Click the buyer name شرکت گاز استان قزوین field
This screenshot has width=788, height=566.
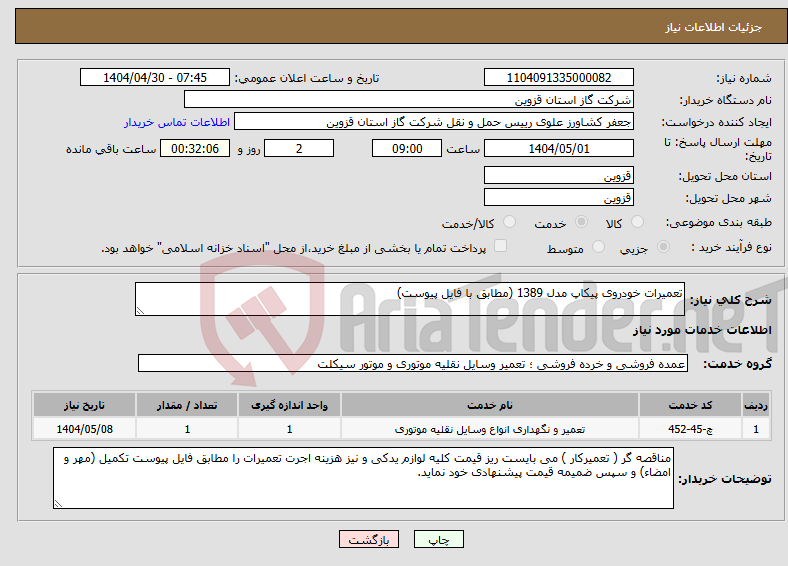pos(409,100)
